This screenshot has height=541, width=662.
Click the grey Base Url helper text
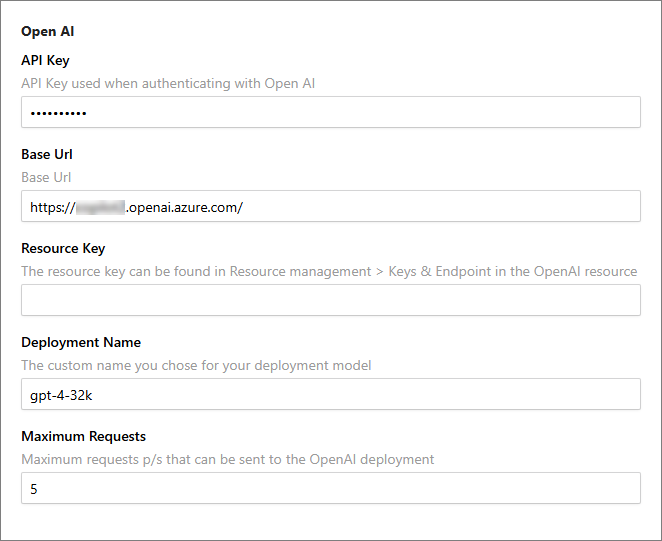[46, 177]
